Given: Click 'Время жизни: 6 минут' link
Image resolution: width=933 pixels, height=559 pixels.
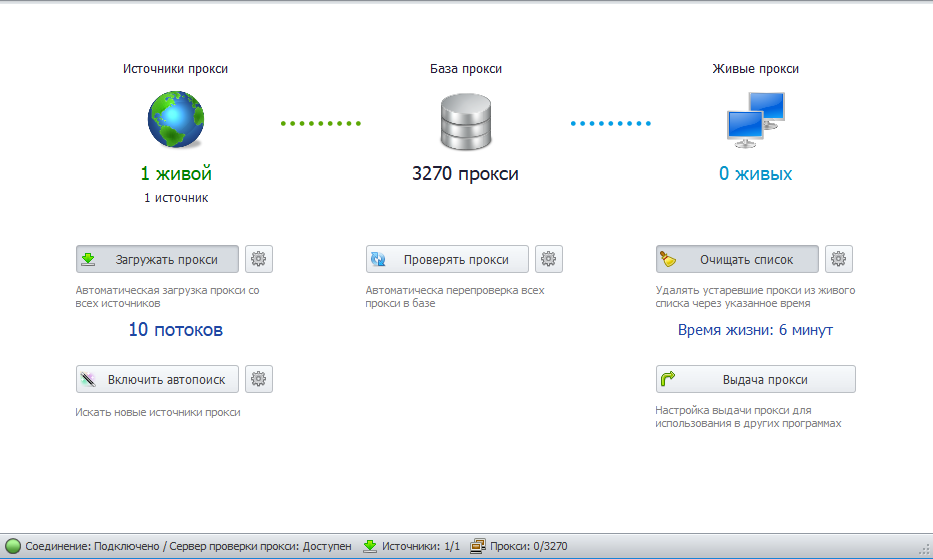Looking at the screenshot, I should tap(755, 330).
